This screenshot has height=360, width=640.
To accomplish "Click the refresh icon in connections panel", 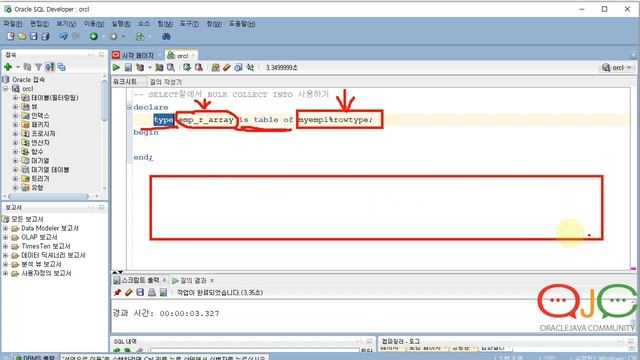I will 27,67.
